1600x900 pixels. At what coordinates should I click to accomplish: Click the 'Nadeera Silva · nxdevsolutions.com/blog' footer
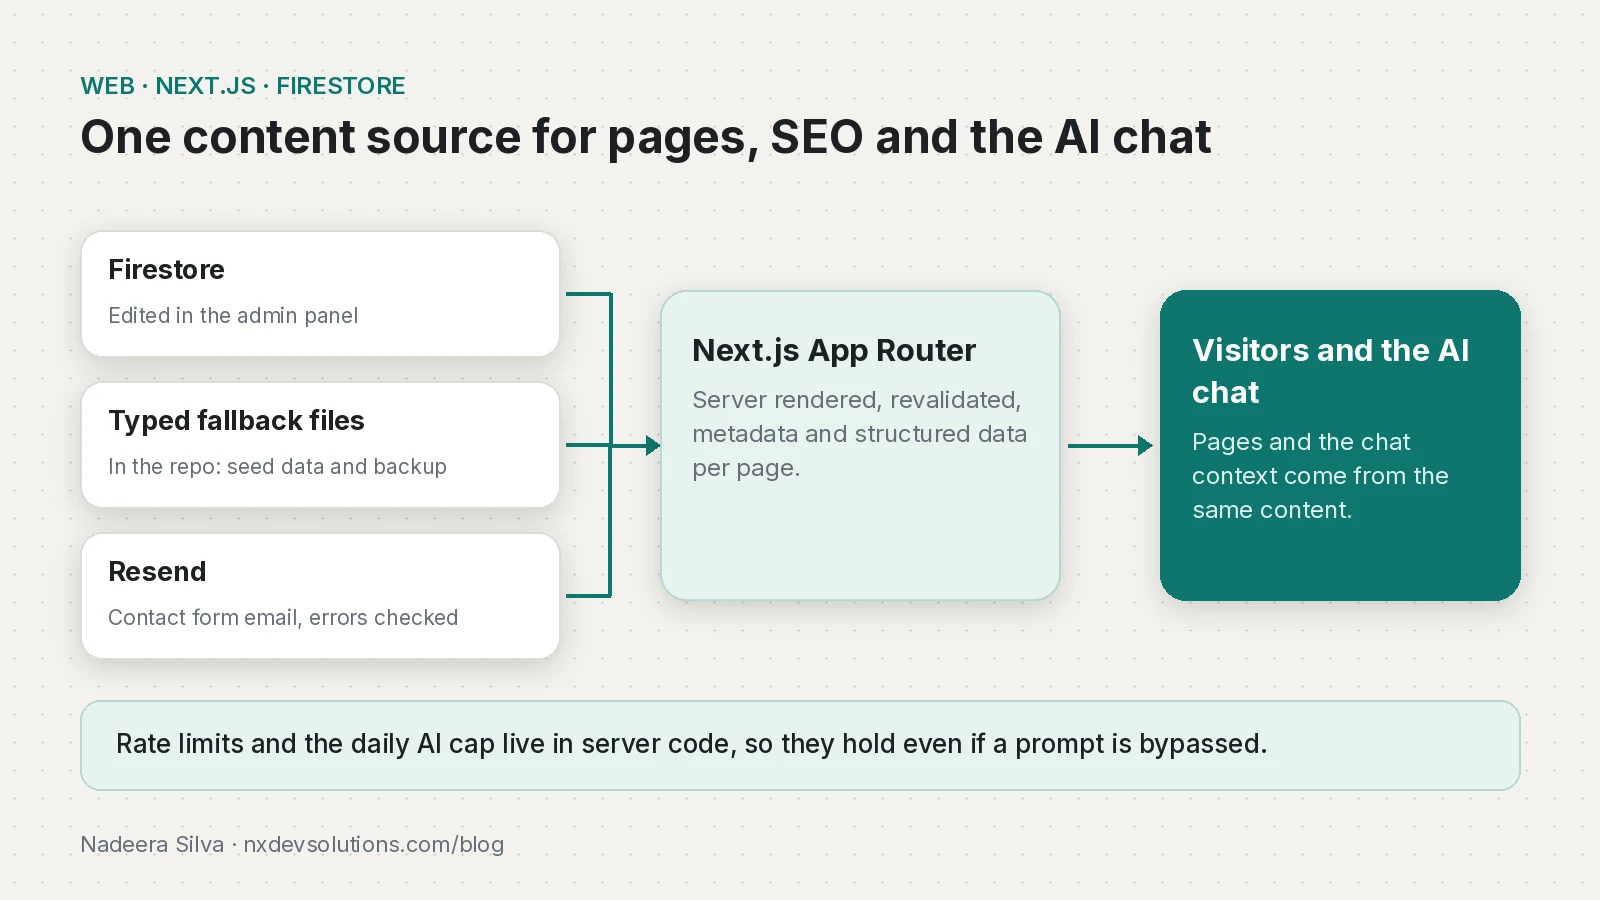[292, 845]
